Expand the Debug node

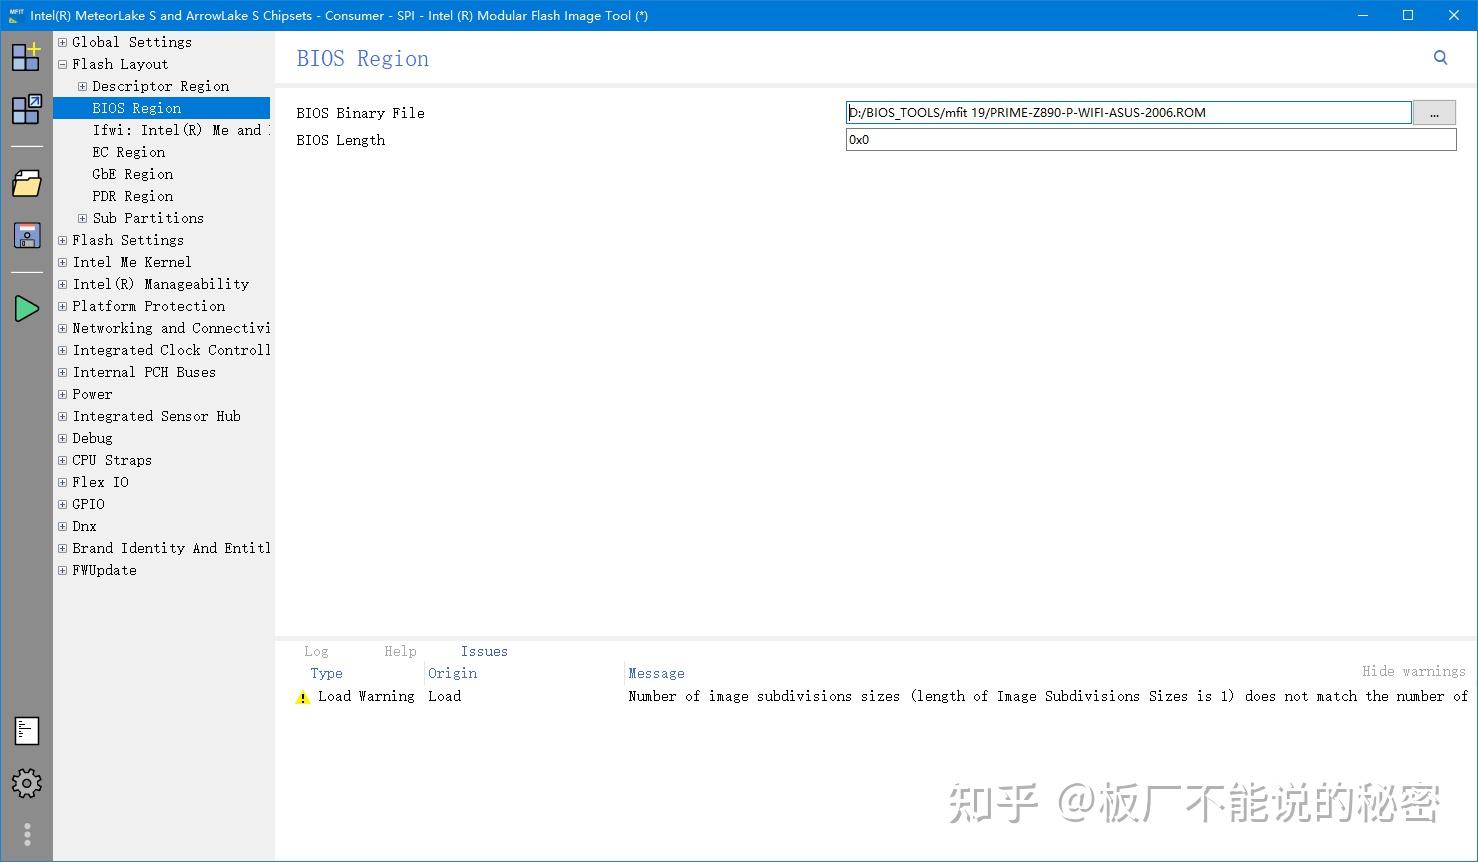(x=63, y=438)
